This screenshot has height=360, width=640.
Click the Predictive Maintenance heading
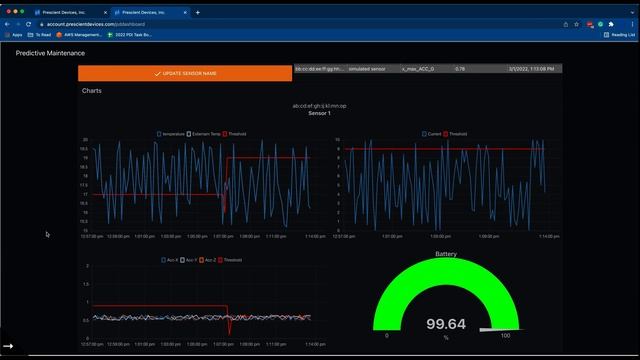tap(50, 53)
